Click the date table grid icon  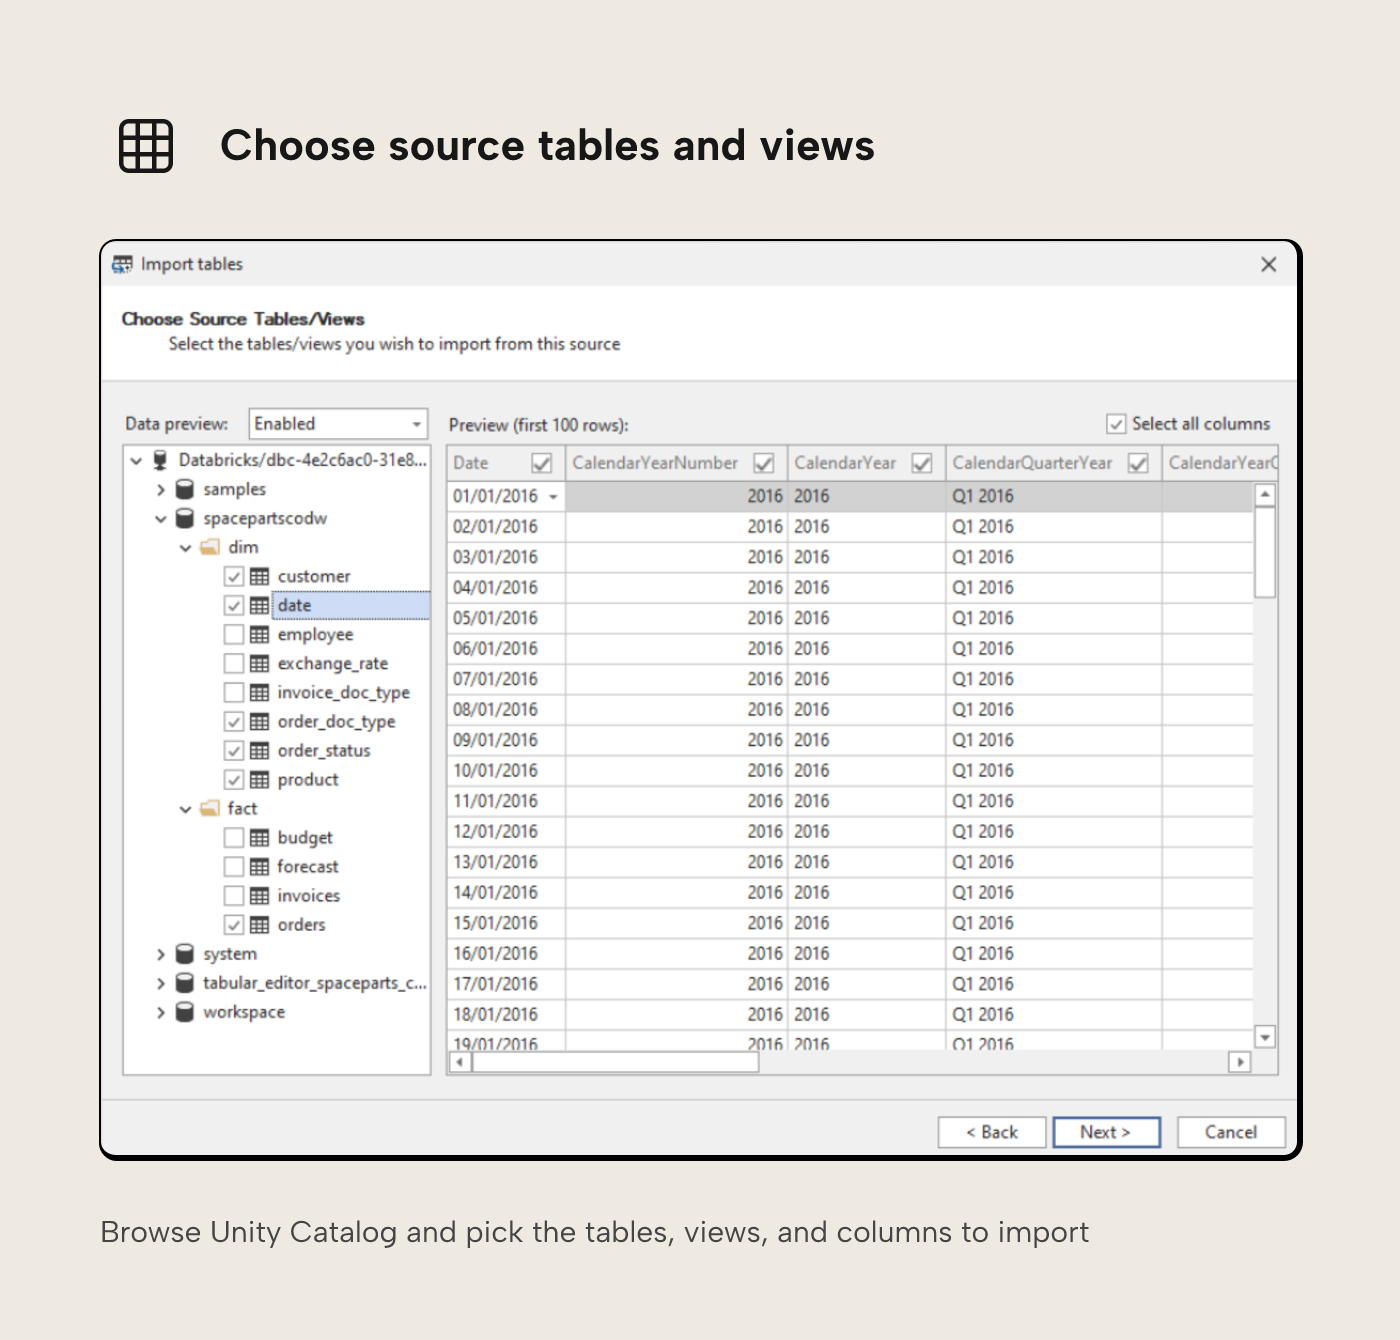(x=260, y=605)
